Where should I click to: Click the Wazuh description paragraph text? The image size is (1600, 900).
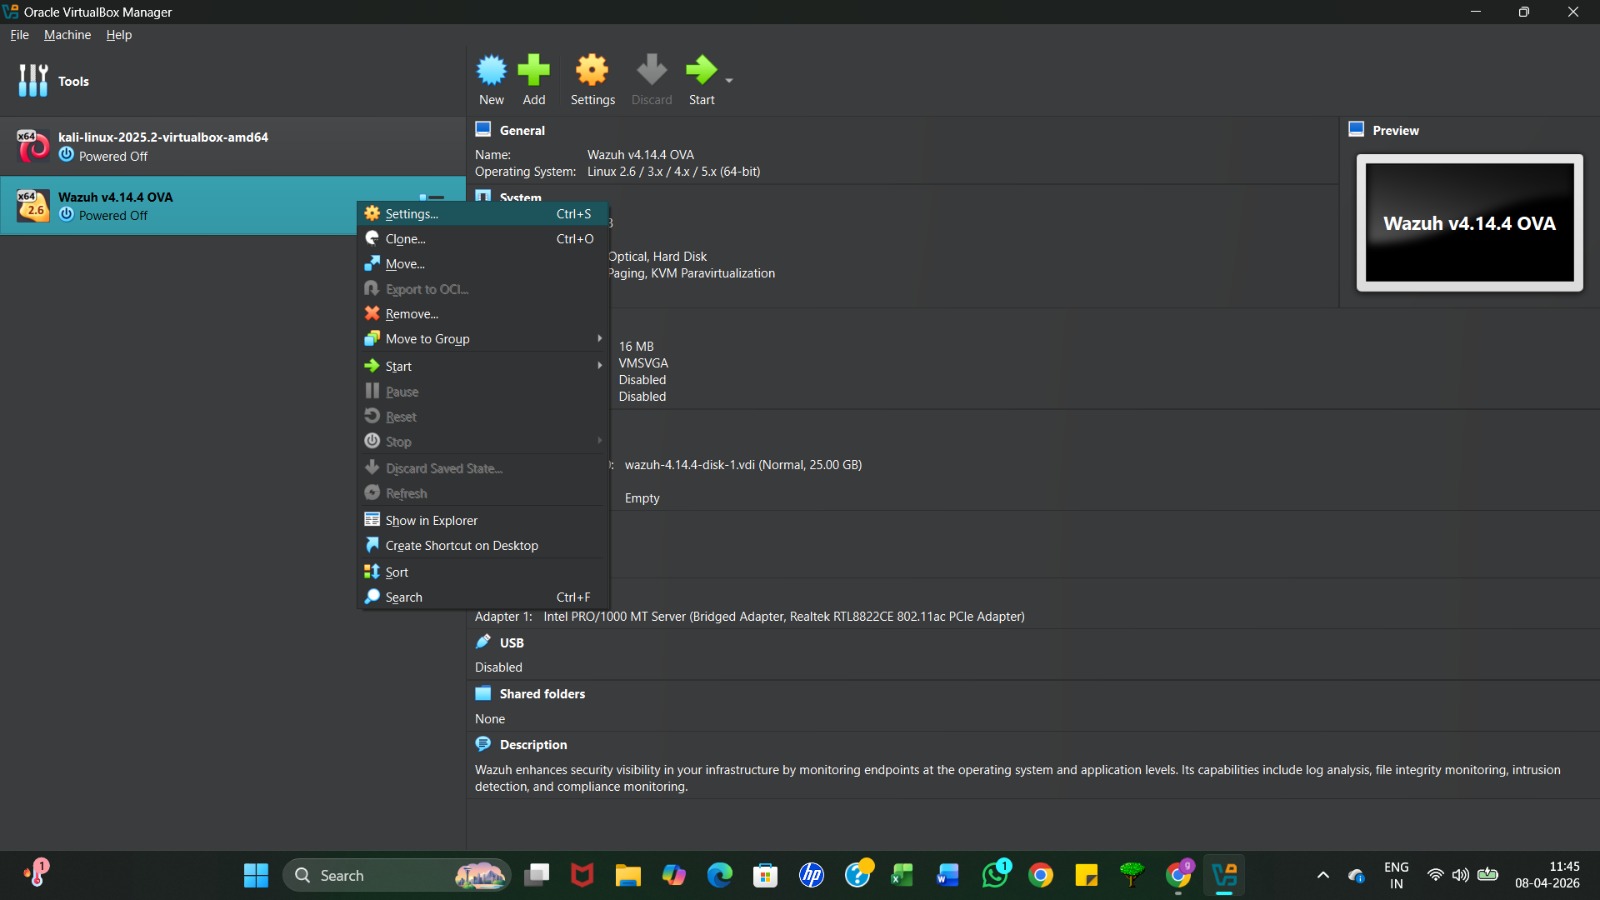click(x=1018, y=778)
